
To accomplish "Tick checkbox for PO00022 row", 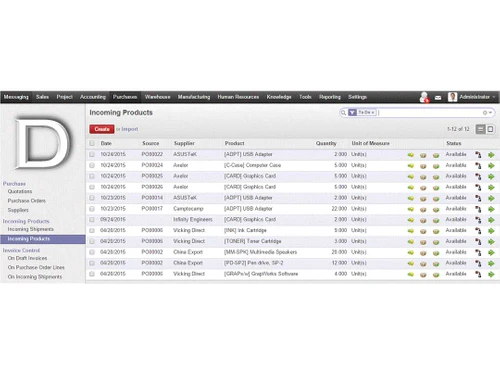I will 92,154.
